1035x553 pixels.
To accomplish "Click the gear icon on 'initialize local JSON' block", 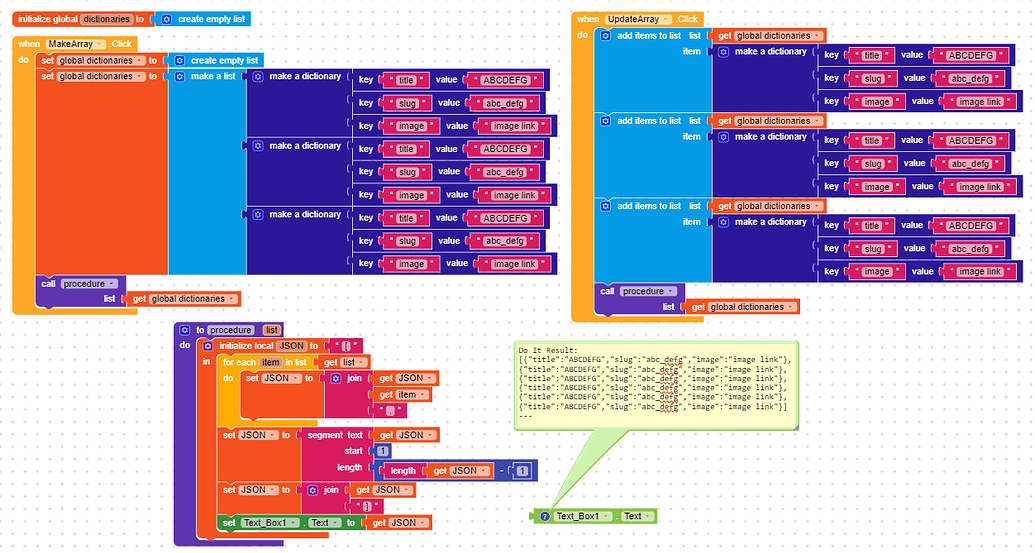I will [209, 346].
